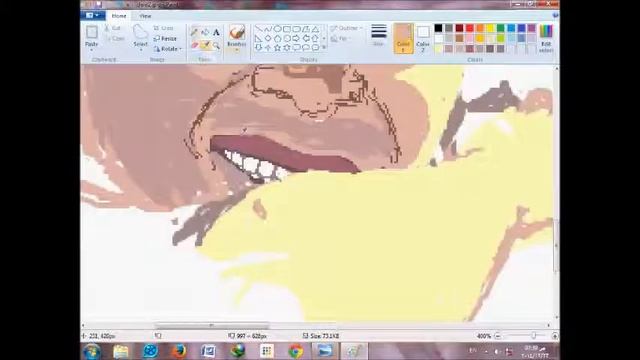Select the Pencil tool

click(195, 32)
